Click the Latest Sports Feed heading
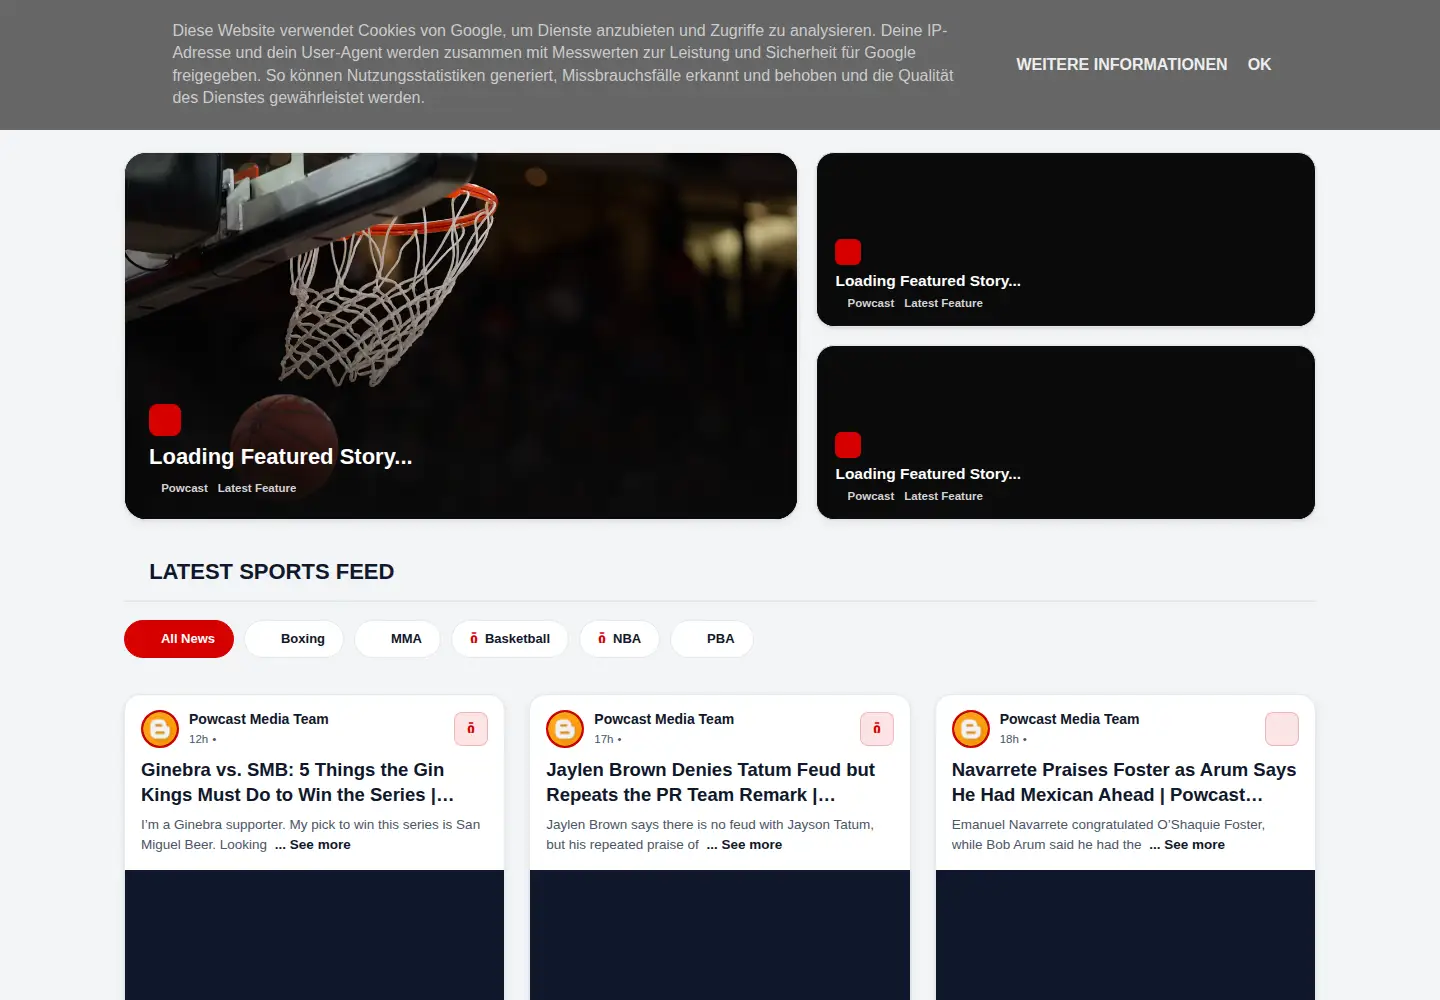 (x=272, y=572)
